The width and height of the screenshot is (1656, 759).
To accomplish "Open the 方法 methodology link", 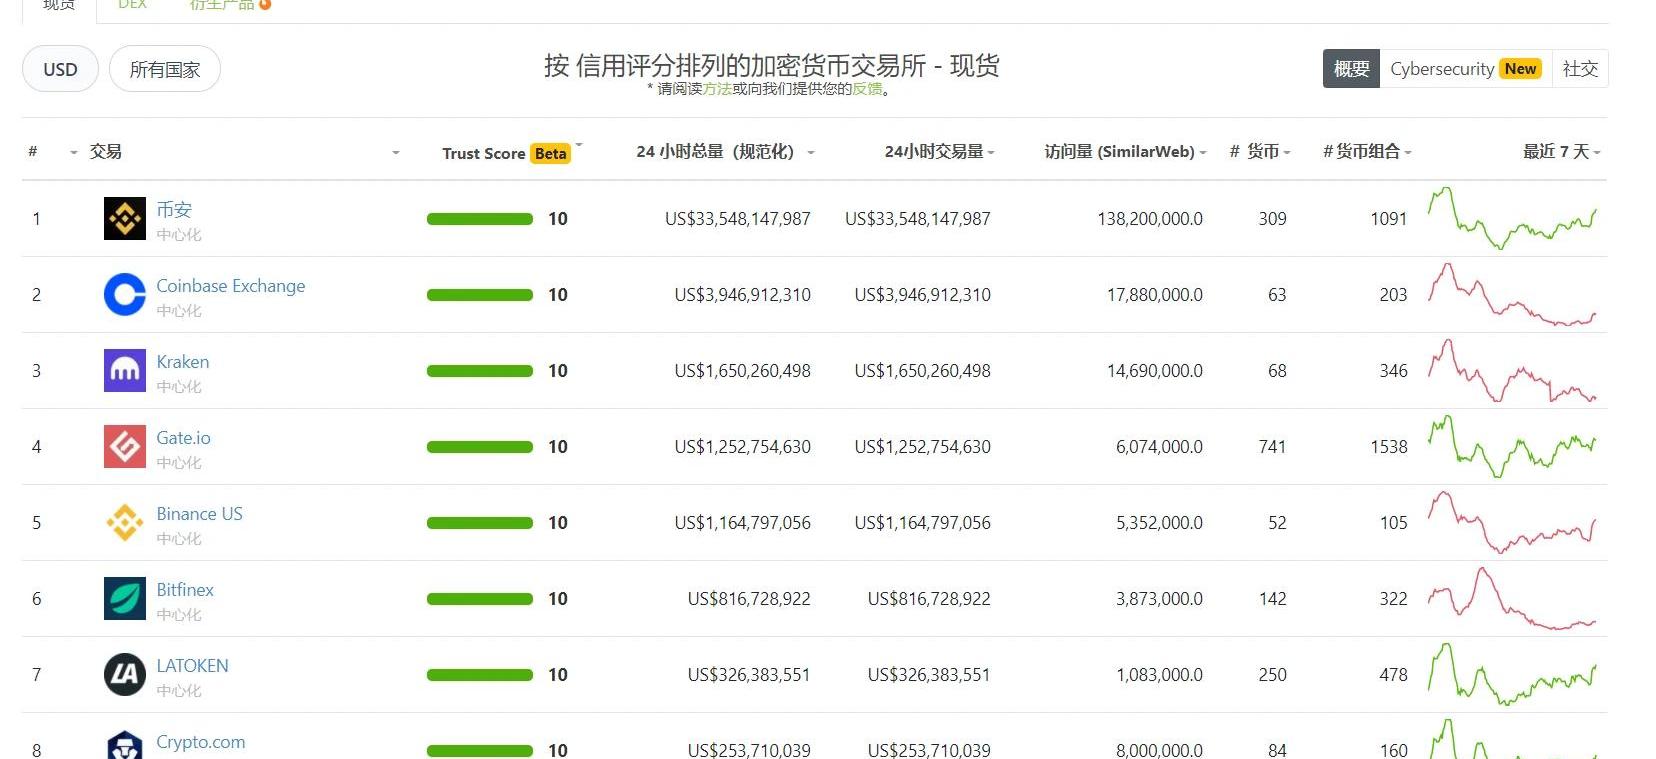I will click(x=717, y=89).
